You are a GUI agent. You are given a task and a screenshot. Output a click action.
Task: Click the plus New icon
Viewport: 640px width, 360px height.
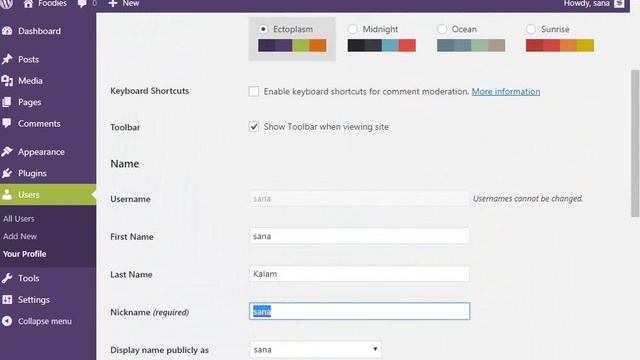(113, 4)
